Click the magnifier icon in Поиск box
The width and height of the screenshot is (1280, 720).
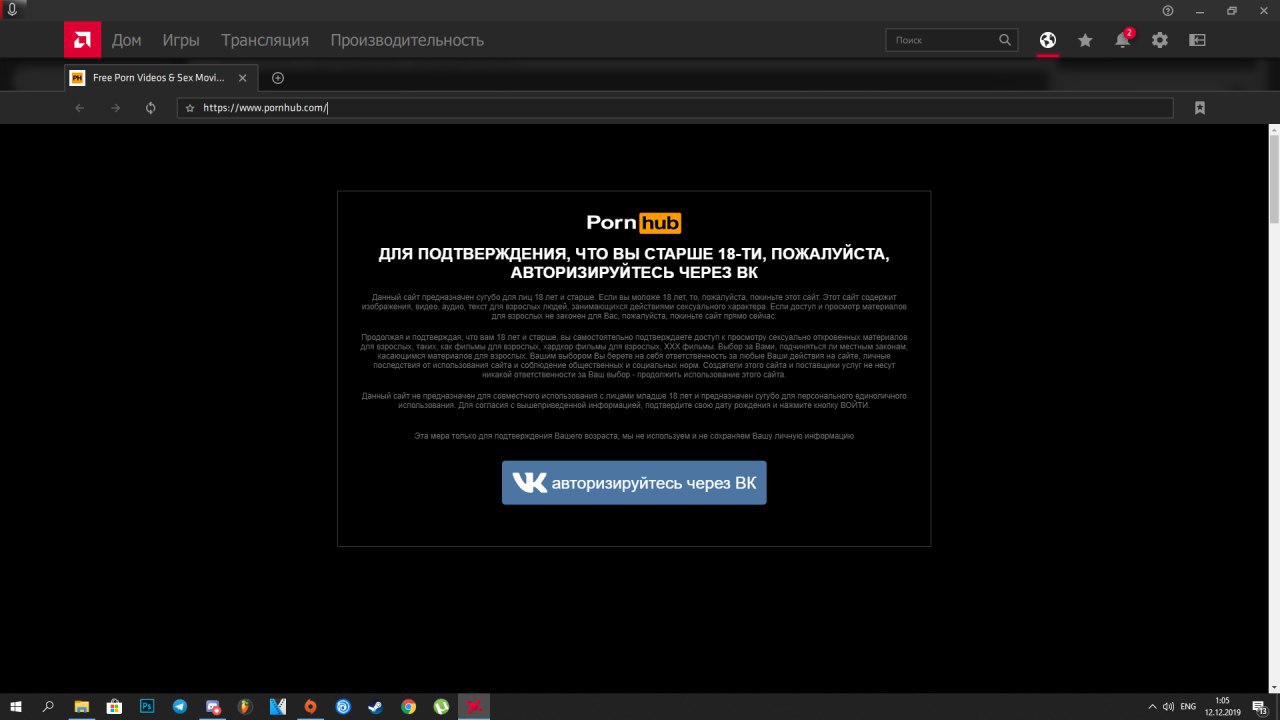click(x=1005, y=40)
